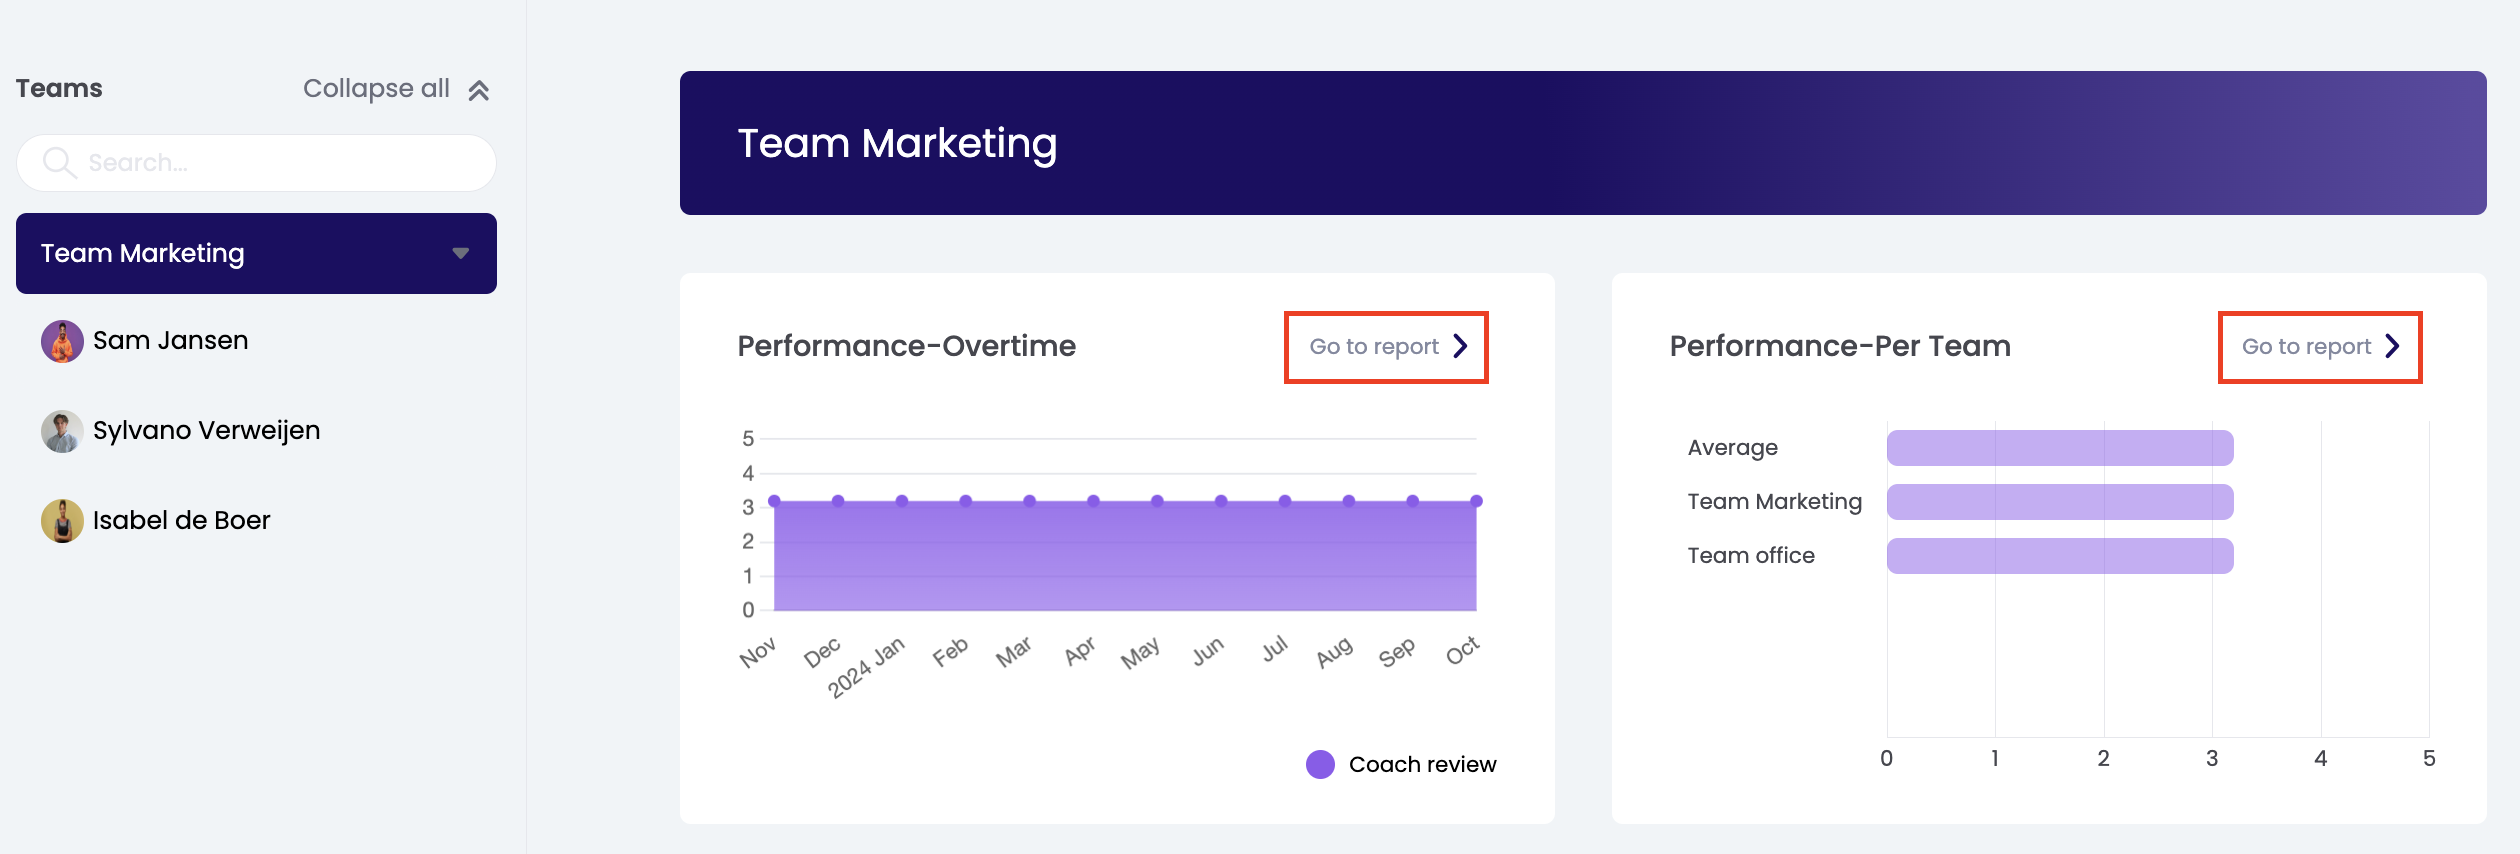This screenshot has height=854, width=2520.
Task: Click the Team office bar in chart
Action: click(x=2059, y=556)
